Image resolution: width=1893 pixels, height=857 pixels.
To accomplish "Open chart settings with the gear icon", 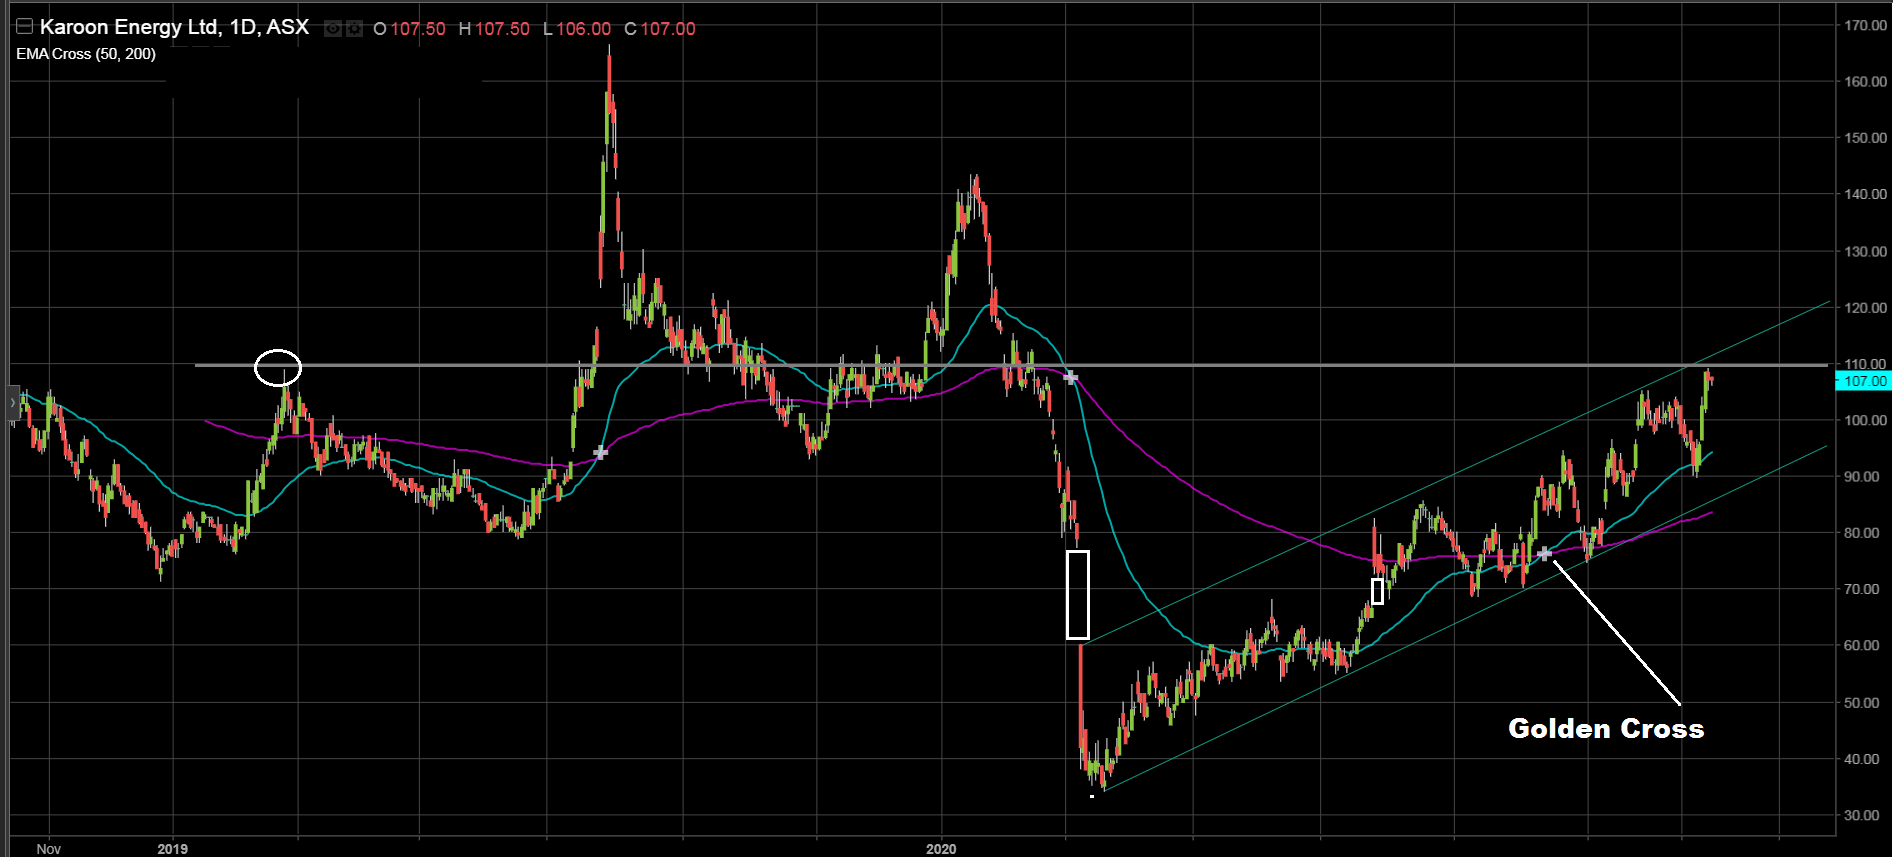I will pyautogui.click(x=354, y=29).
